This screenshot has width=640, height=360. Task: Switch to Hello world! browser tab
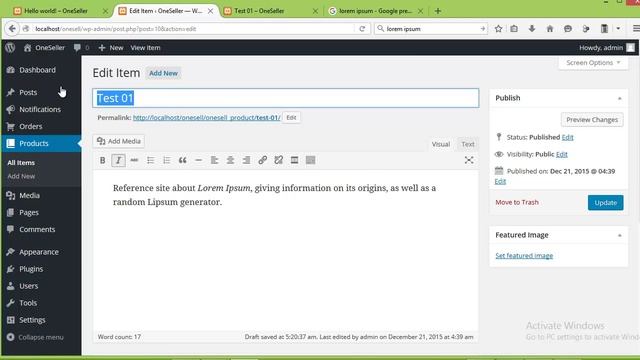coord(56,11)
